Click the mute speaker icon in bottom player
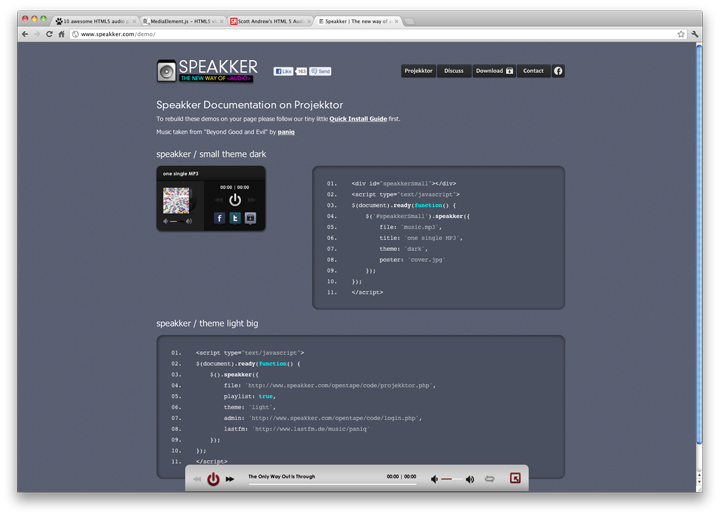The image size is (720, 516). point(434,479)
